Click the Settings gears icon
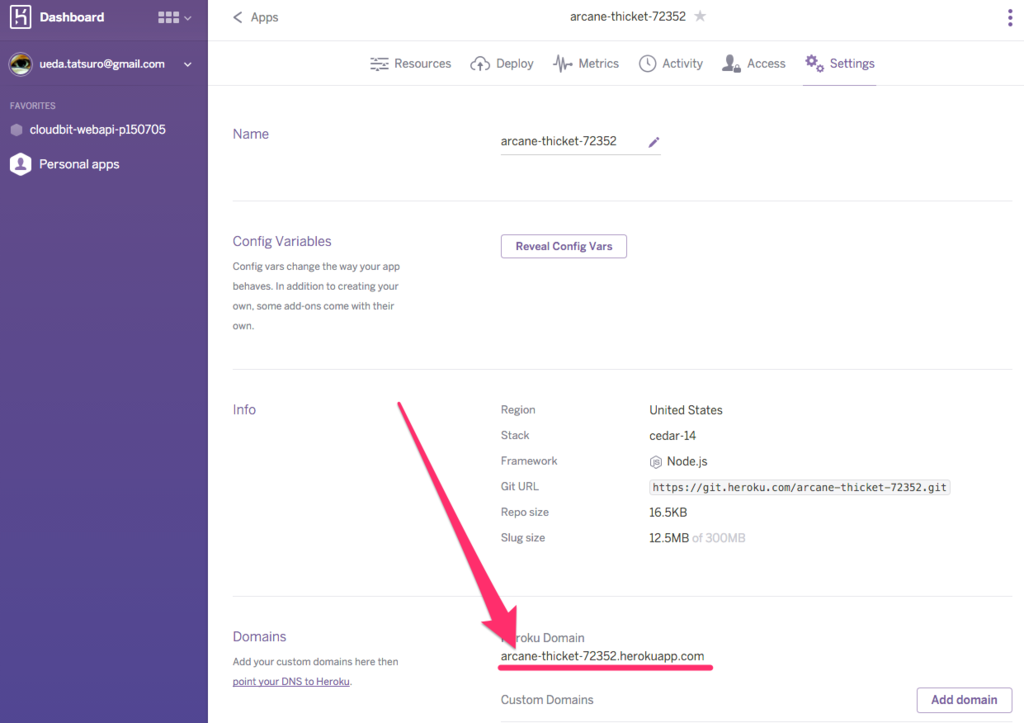Image resolution: width=1024 pixels, height=723 pixels. 814,63
